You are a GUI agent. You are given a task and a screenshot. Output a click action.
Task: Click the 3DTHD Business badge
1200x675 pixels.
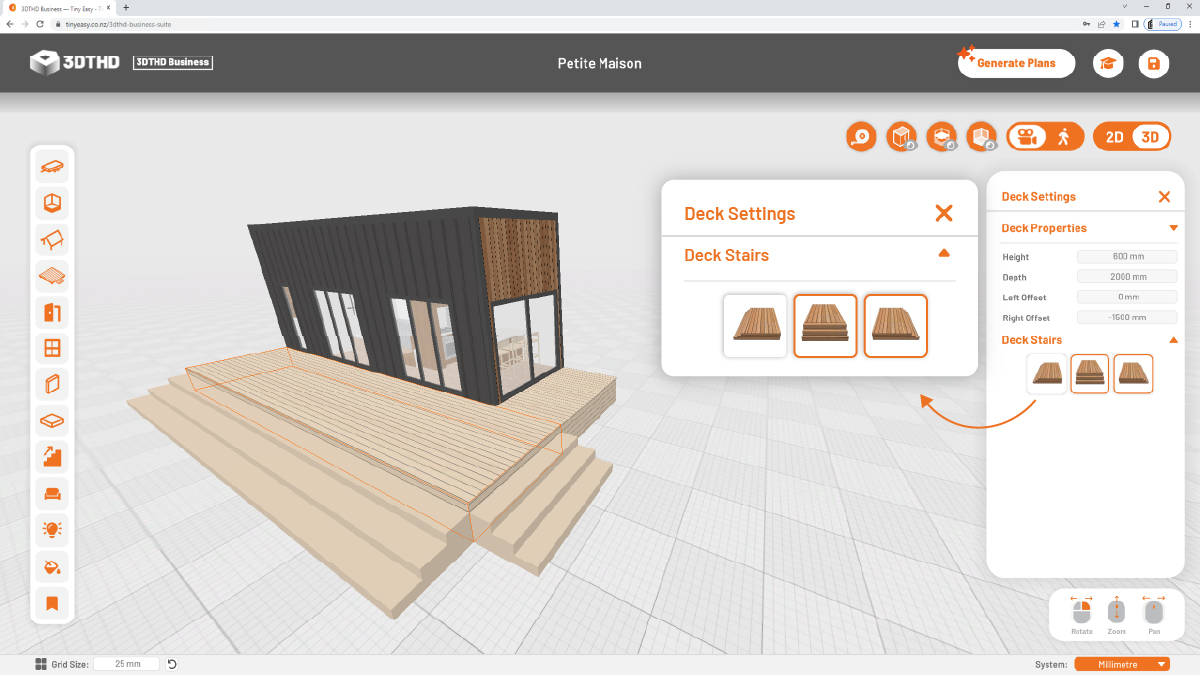pos(173,62)
